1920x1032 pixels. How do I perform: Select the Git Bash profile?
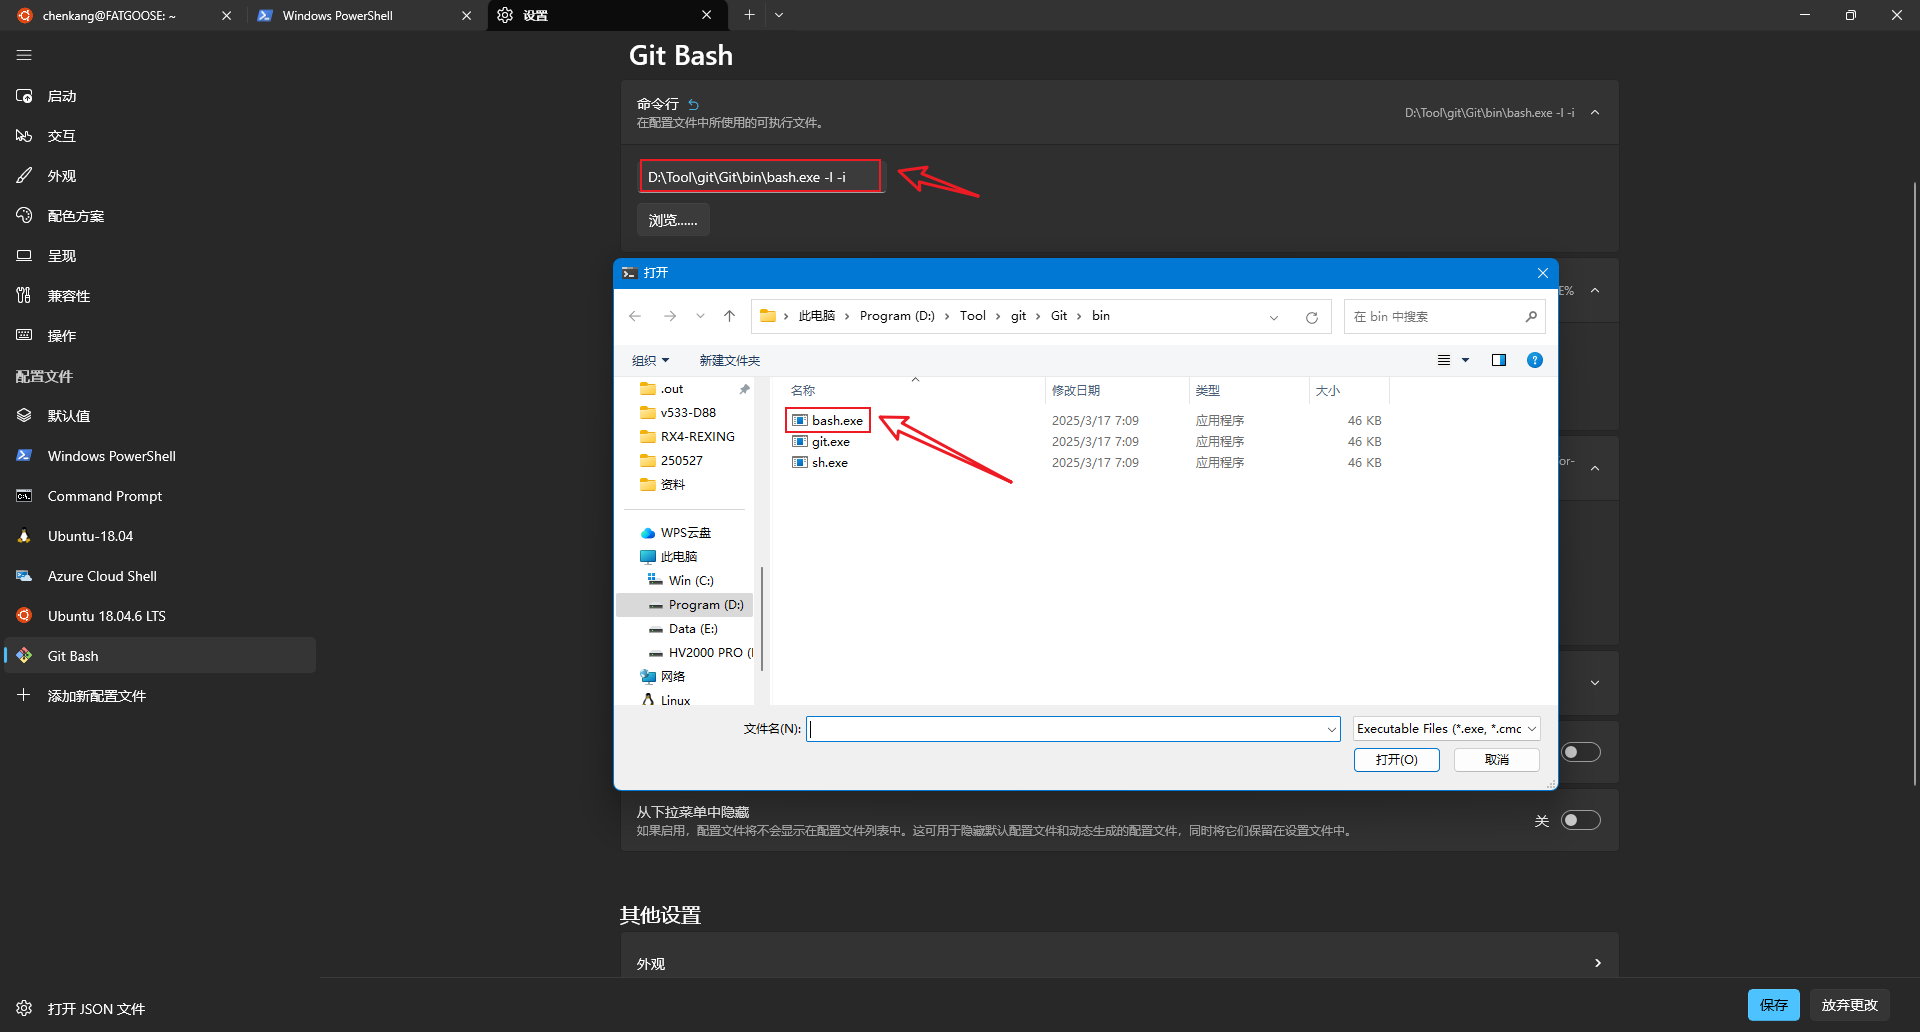160,656
